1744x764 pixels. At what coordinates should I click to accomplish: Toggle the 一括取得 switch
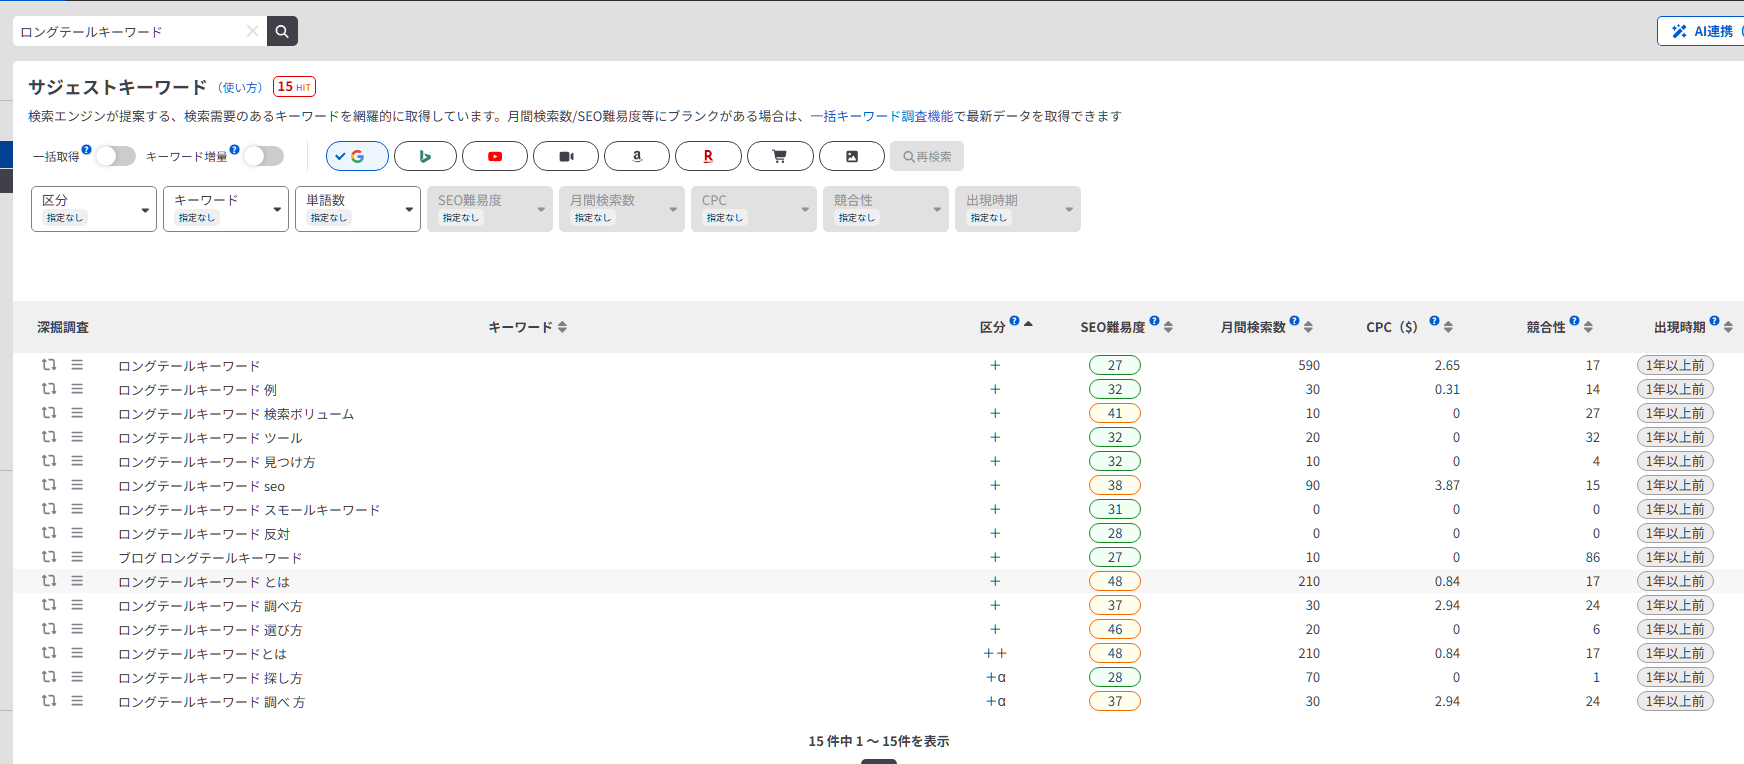pyautogui.click(x=115, y=156)
